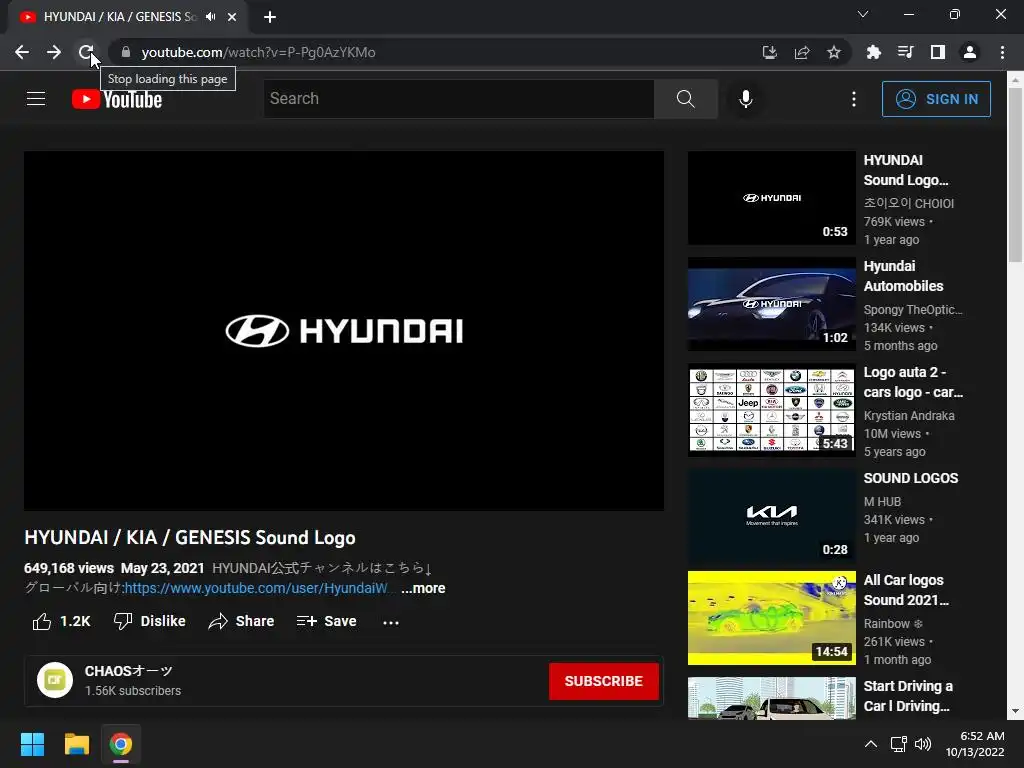The width and height of the screenshot is (1024, 768).
Task: Open volume control in system tray
Action: [923, 744]
